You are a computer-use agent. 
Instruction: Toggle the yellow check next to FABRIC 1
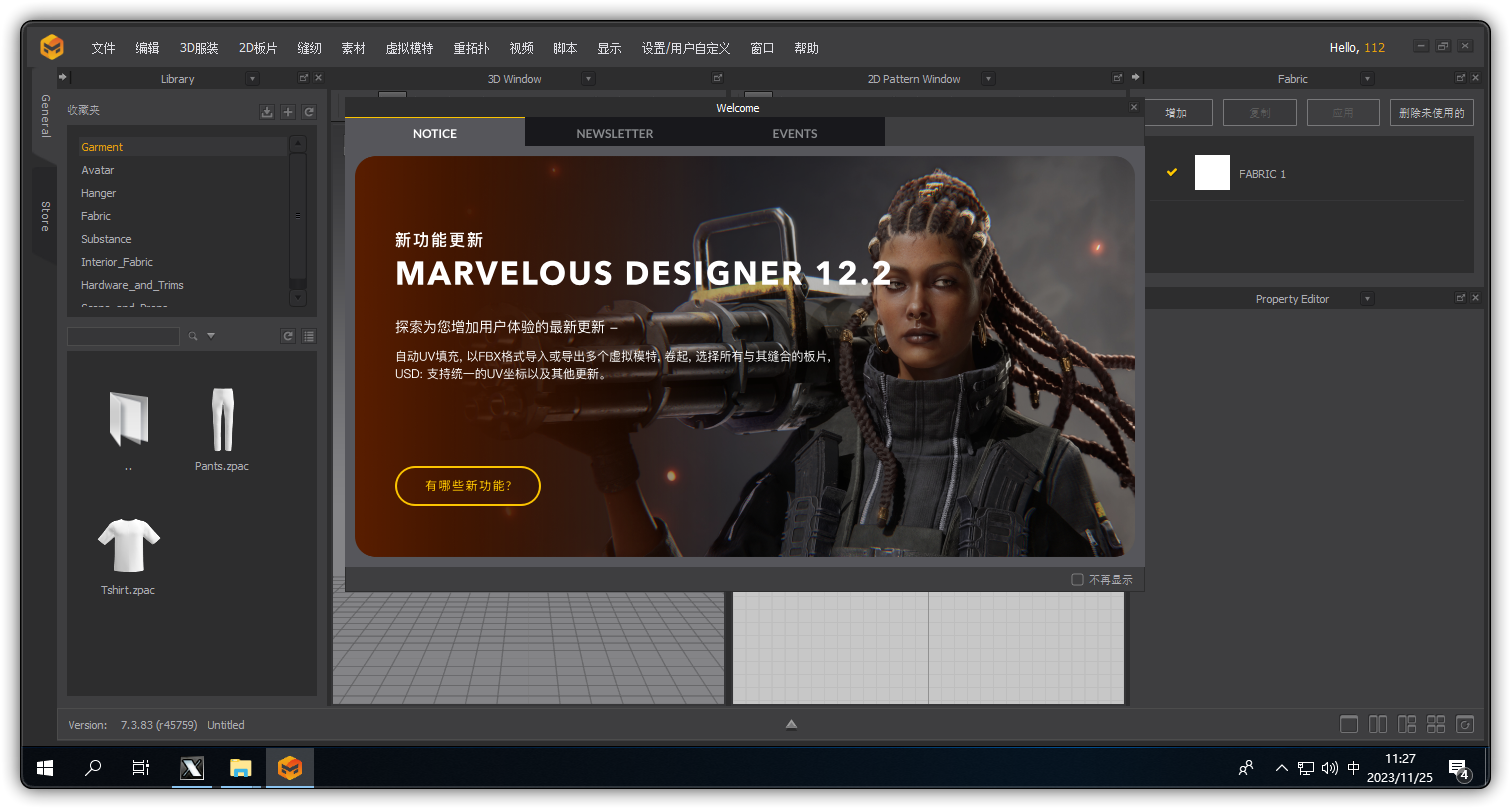1171,171
